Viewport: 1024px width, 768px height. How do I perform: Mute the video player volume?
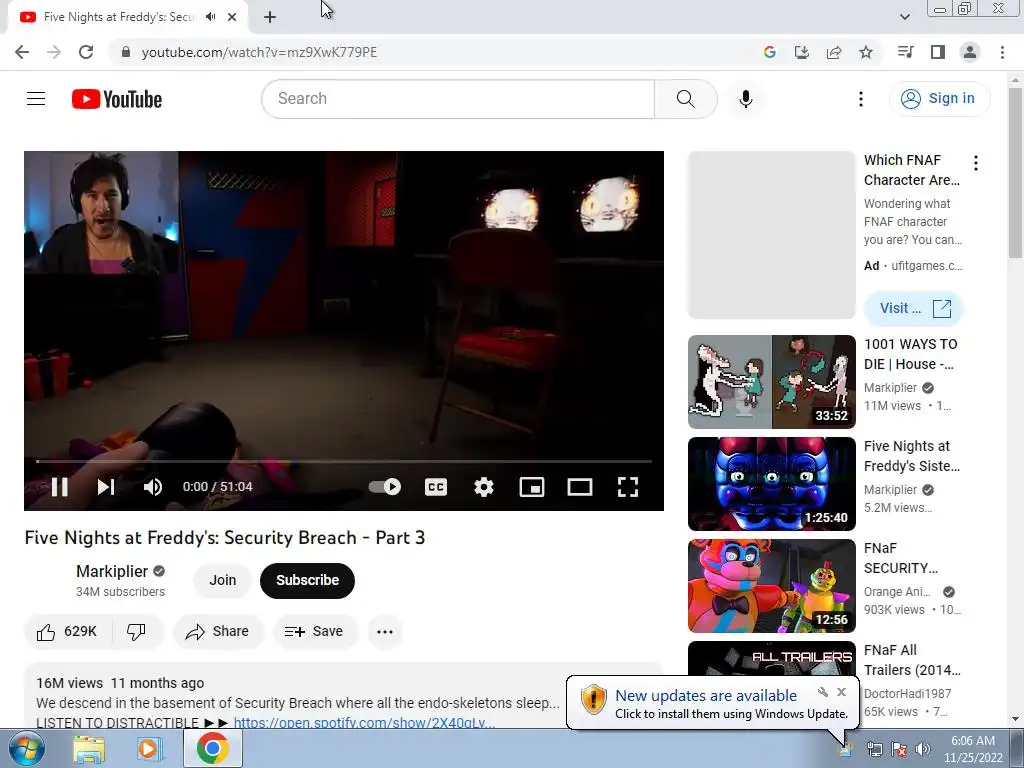coord(153,487)
